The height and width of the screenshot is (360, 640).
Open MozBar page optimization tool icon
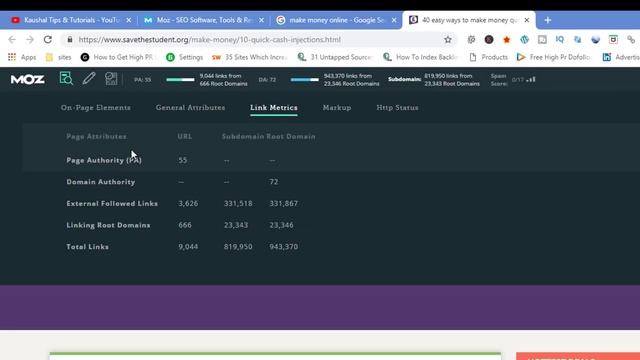(x=111, y=78)
